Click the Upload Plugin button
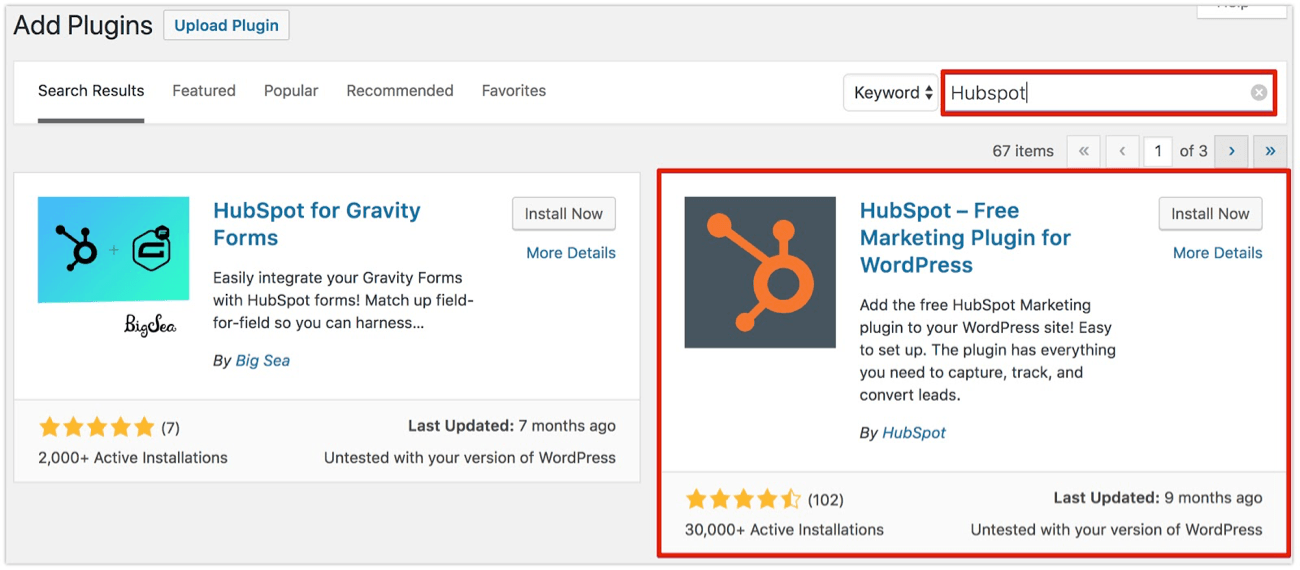This screenshot has width=1300, height=570. click(226, 25)
